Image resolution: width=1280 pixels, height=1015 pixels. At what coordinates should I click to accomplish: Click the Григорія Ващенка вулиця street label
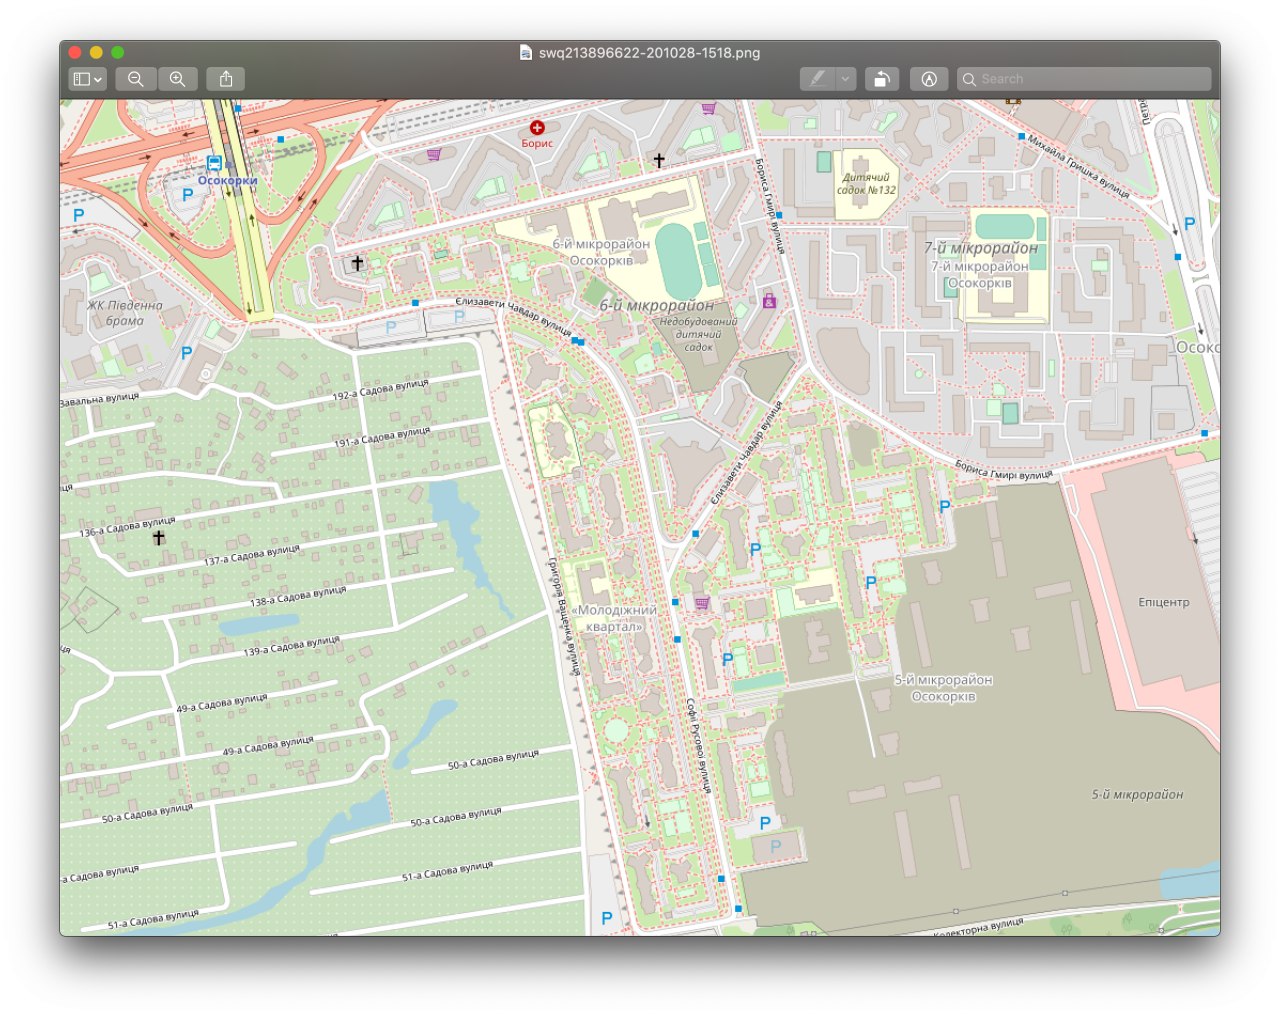(564, 617)
